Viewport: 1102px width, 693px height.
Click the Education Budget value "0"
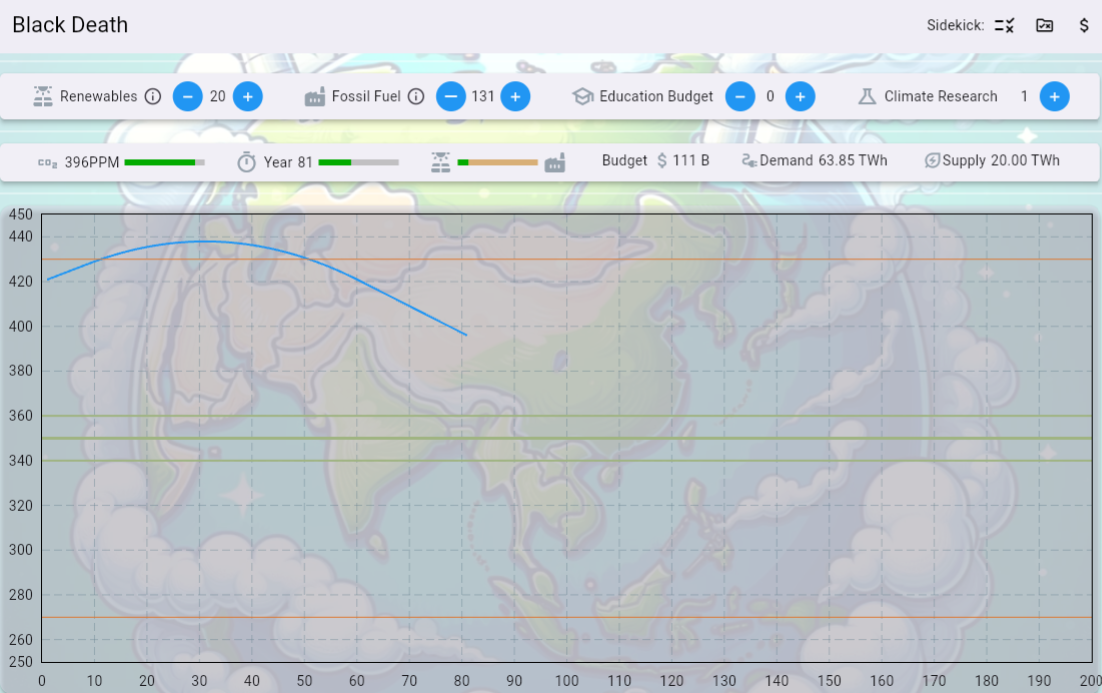pos(770,96)
